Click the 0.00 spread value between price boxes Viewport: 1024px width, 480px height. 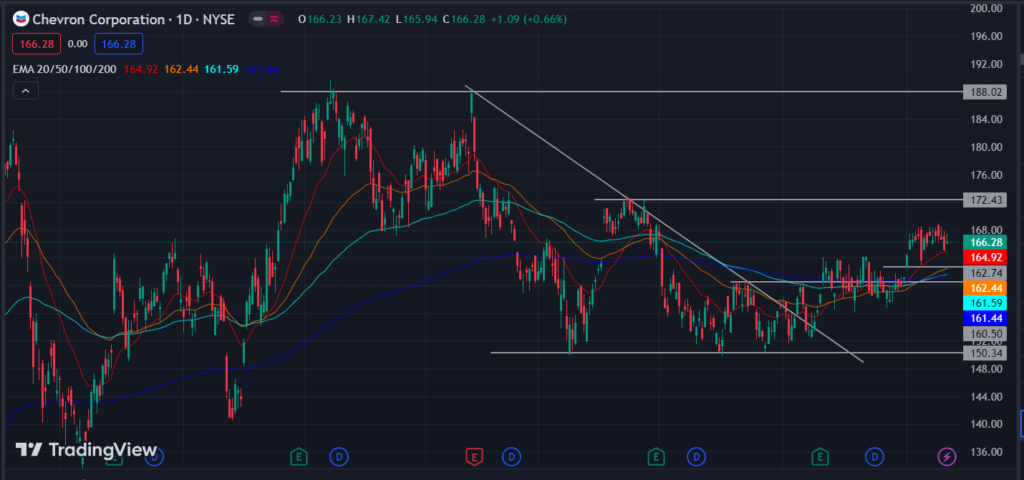tap(77, 44)
